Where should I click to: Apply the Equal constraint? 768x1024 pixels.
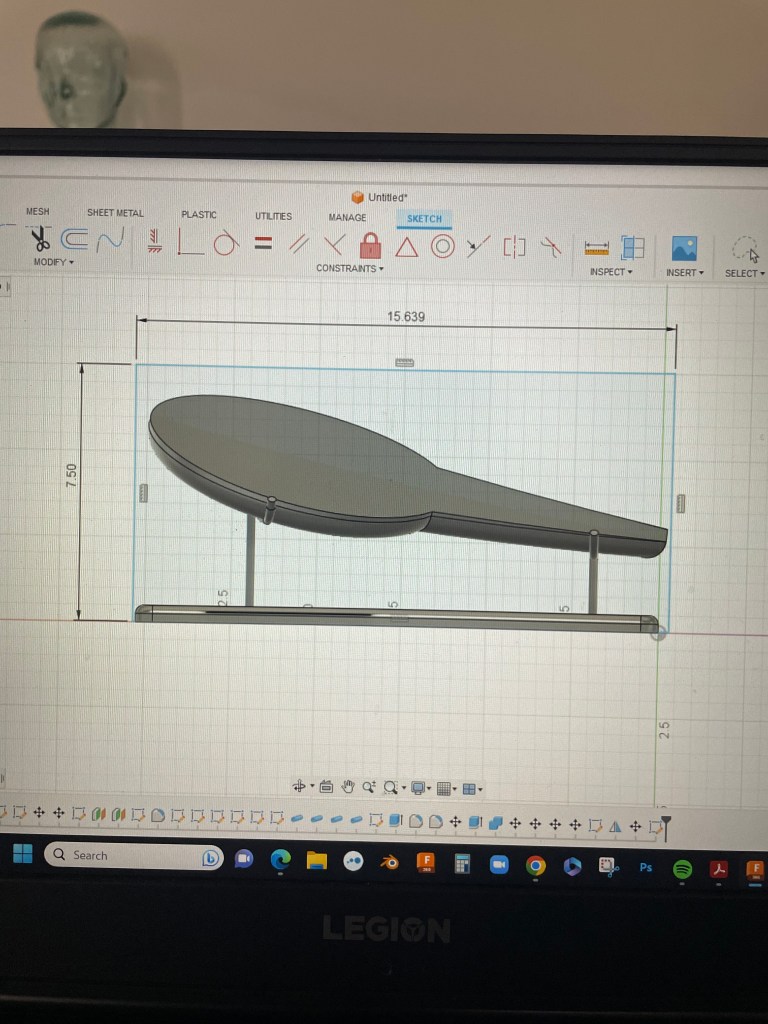click(263, 242)
